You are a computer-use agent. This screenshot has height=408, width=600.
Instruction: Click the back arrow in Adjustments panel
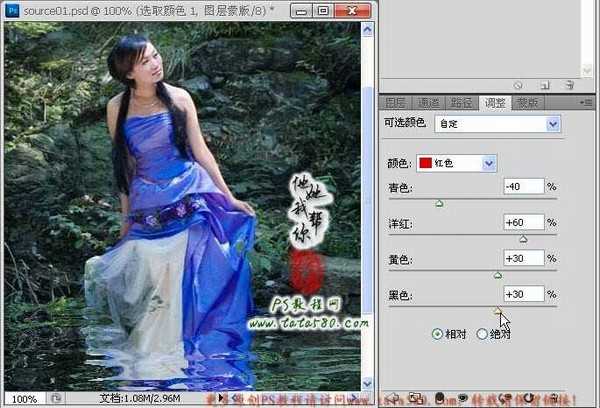390,398
